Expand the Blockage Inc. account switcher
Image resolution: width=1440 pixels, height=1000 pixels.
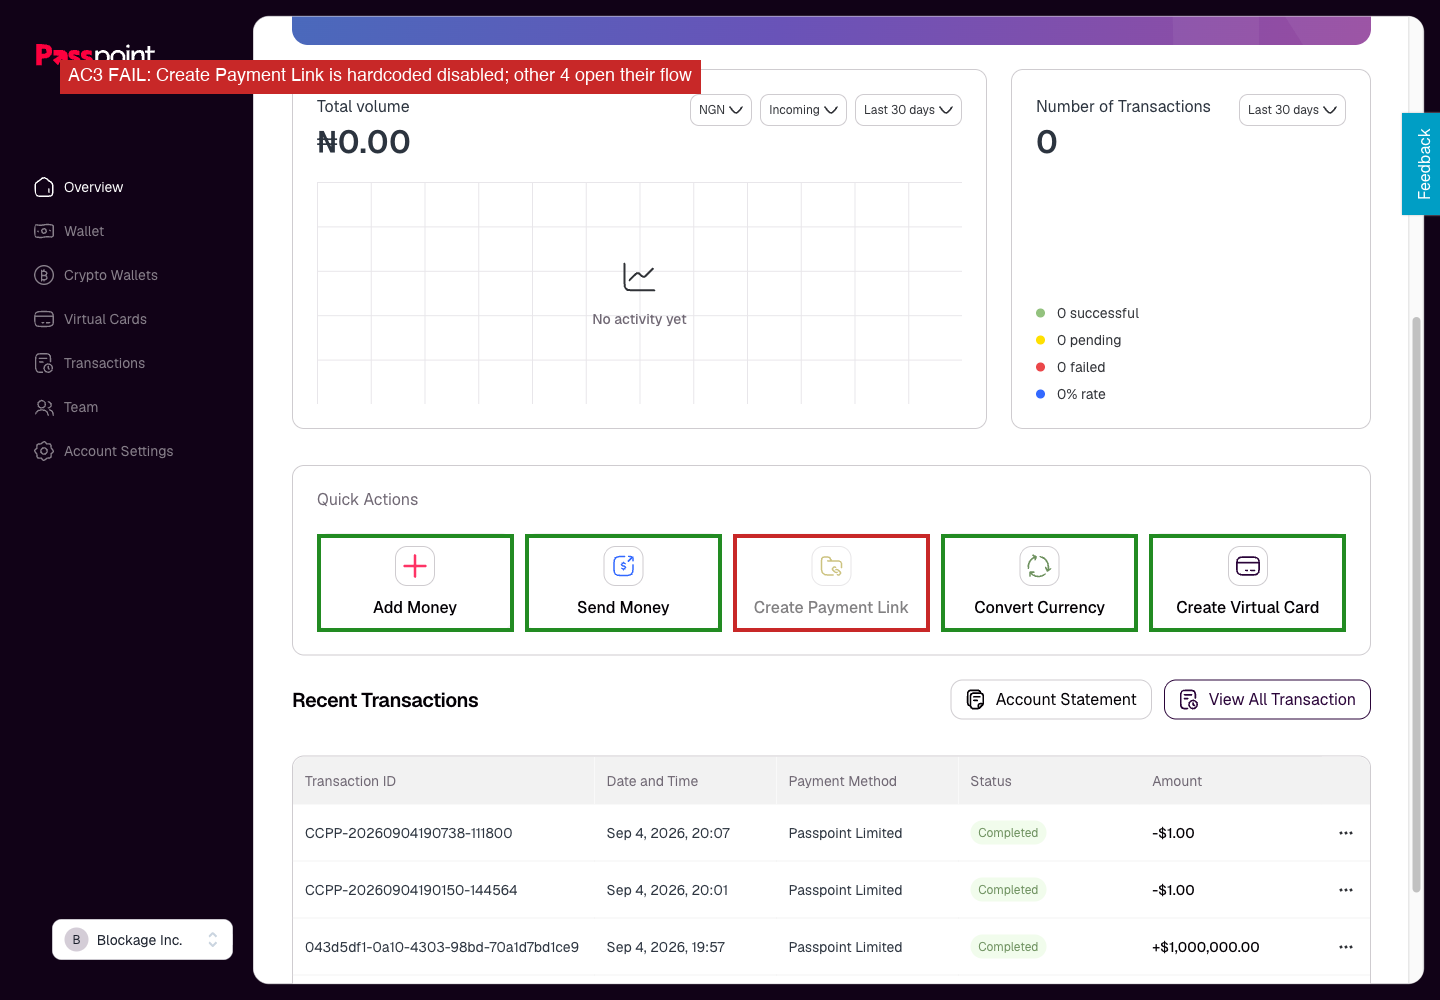142,940
